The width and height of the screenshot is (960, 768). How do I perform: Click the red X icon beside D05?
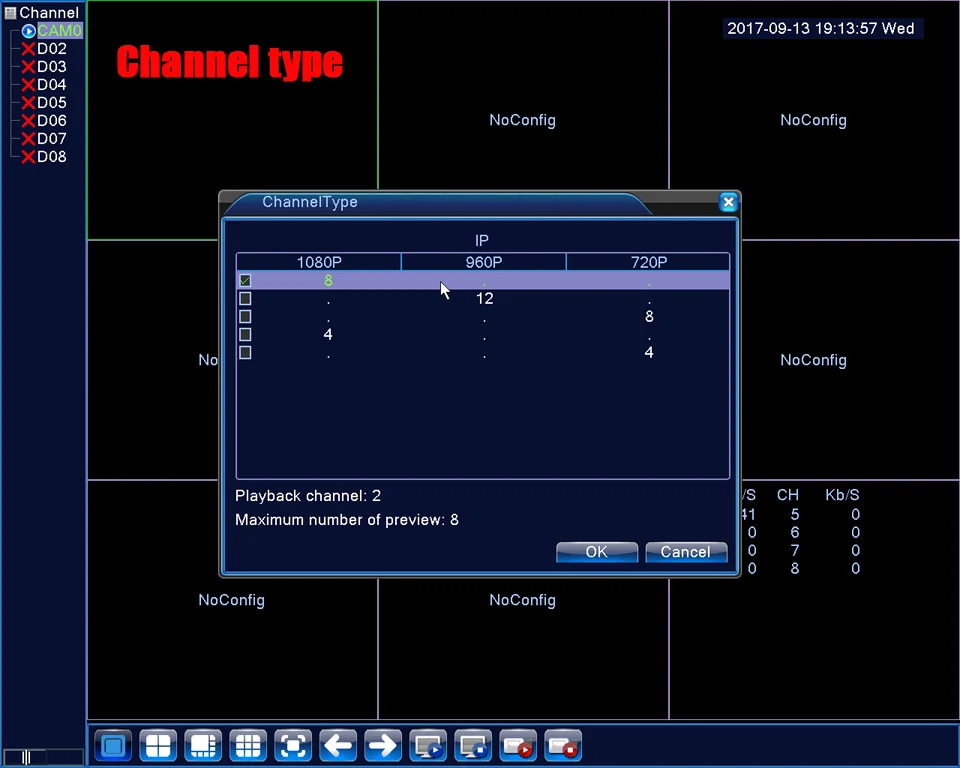pos(28,103)
